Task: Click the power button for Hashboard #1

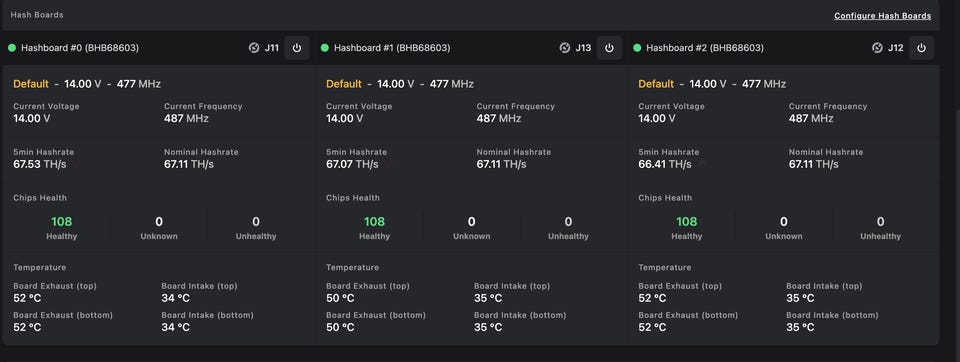Action: (609, 48)
